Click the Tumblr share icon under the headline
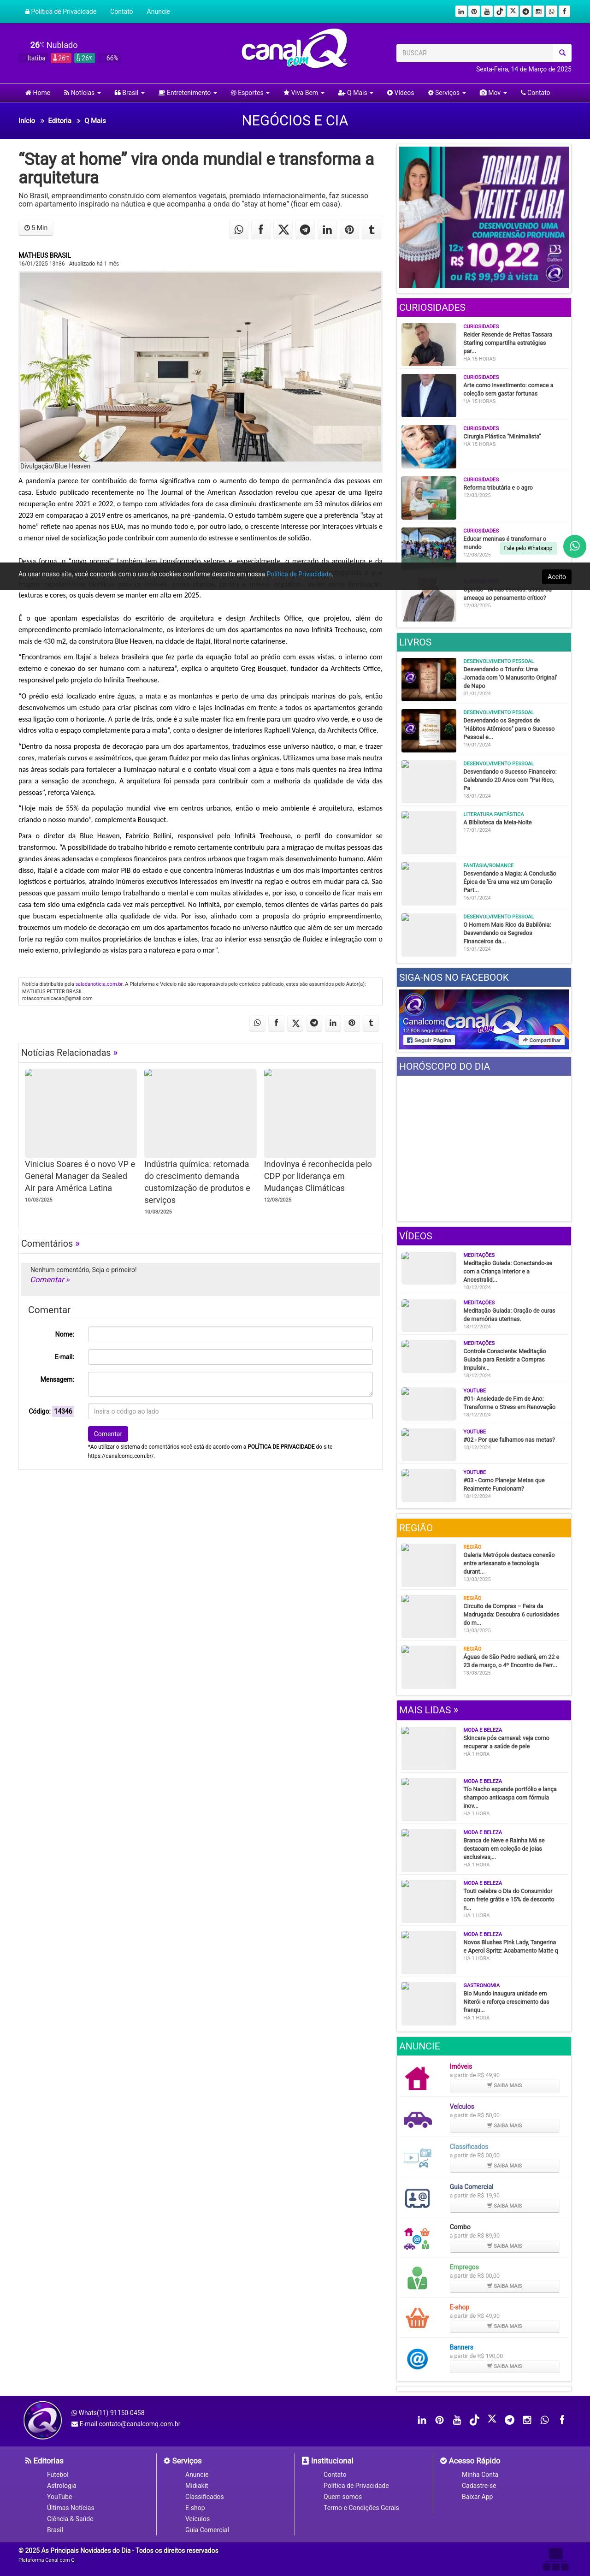590x2576 pixels. tap(371, 230)
